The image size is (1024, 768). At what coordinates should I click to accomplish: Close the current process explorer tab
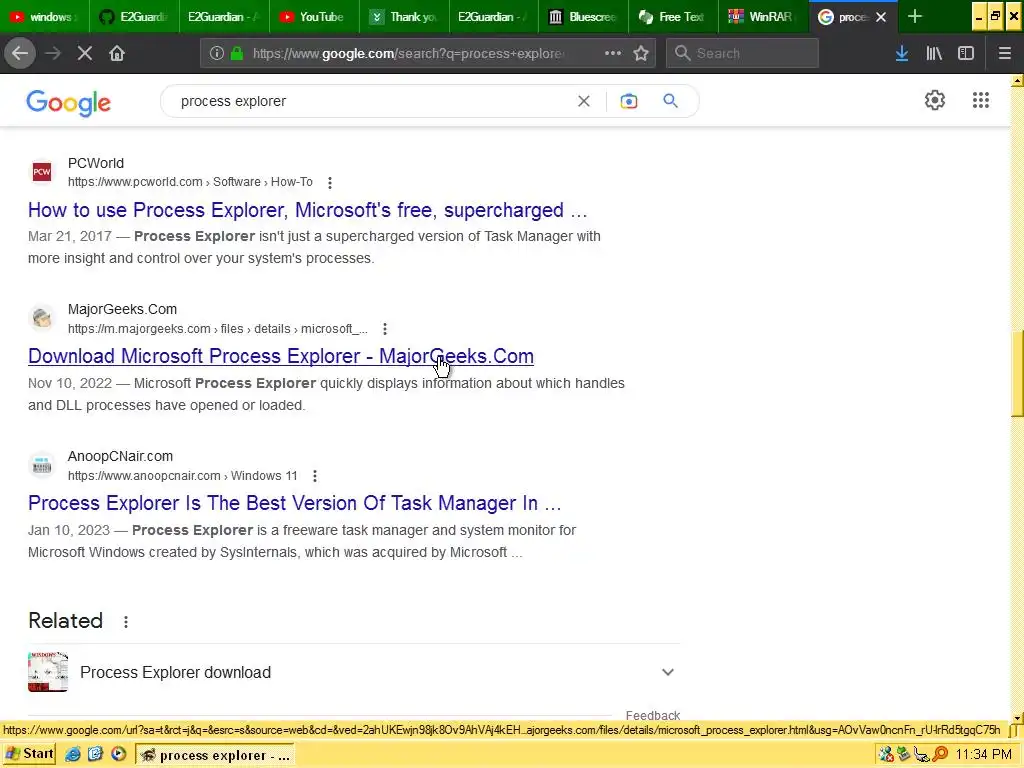click(x=881, y=17)
